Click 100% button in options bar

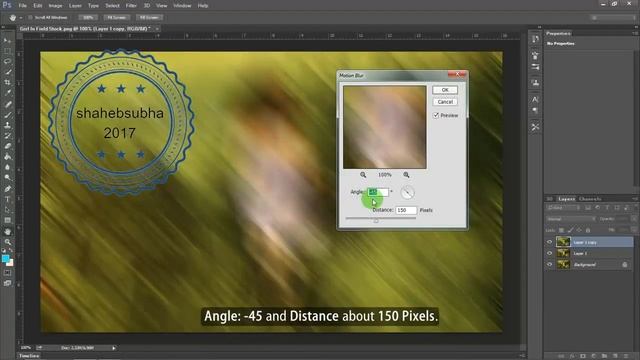click(88, 18)
